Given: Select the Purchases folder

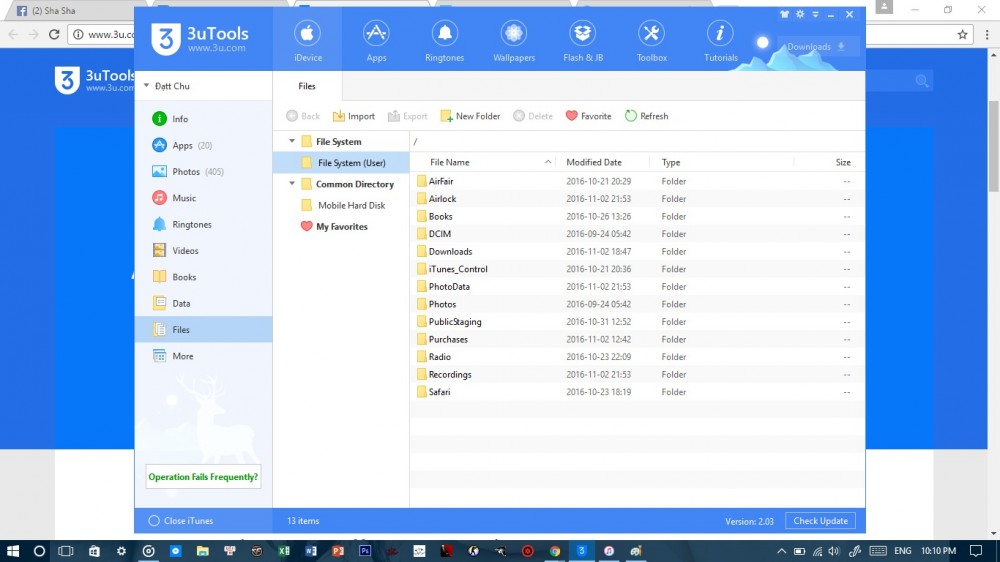Looking at the screenshot, I should pyautogui.click(x=637, y=339).
